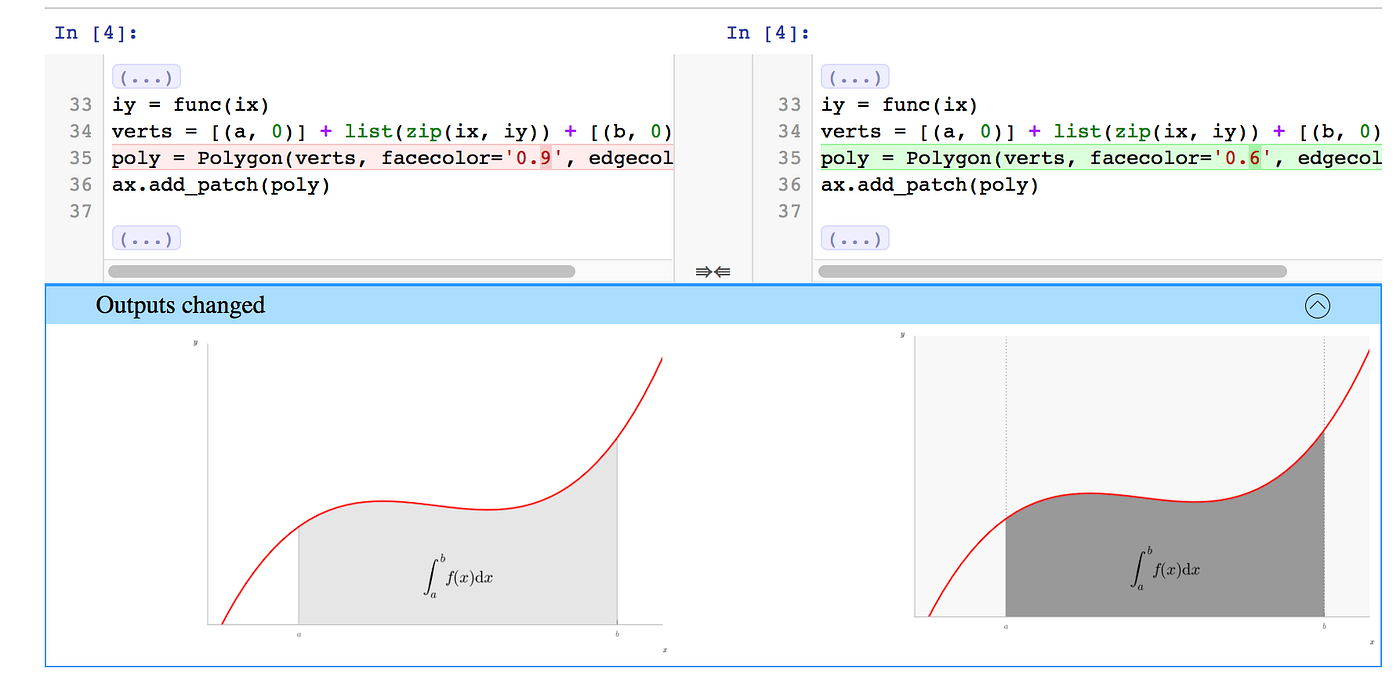Screen dimensions: 1400x695
Task: Expand the top hidden code in right panel
Action: point(855,76)
